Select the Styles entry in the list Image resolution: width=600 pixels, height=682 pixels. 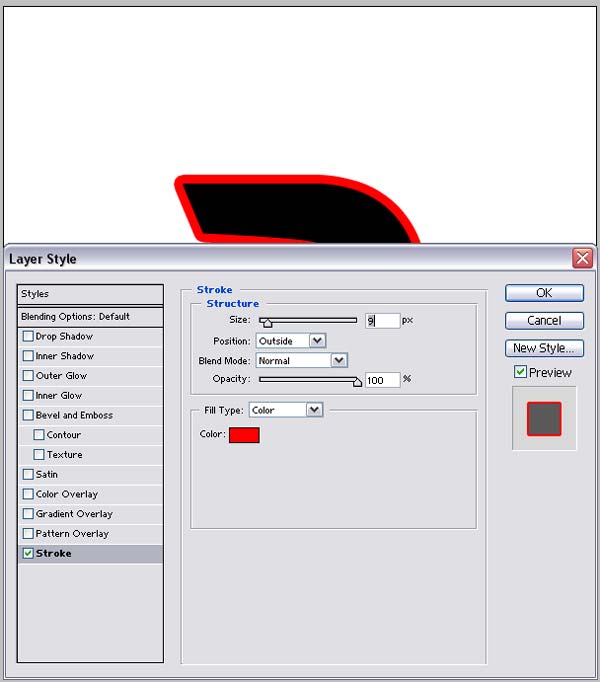pyautogui.click(x=91, y=294)
